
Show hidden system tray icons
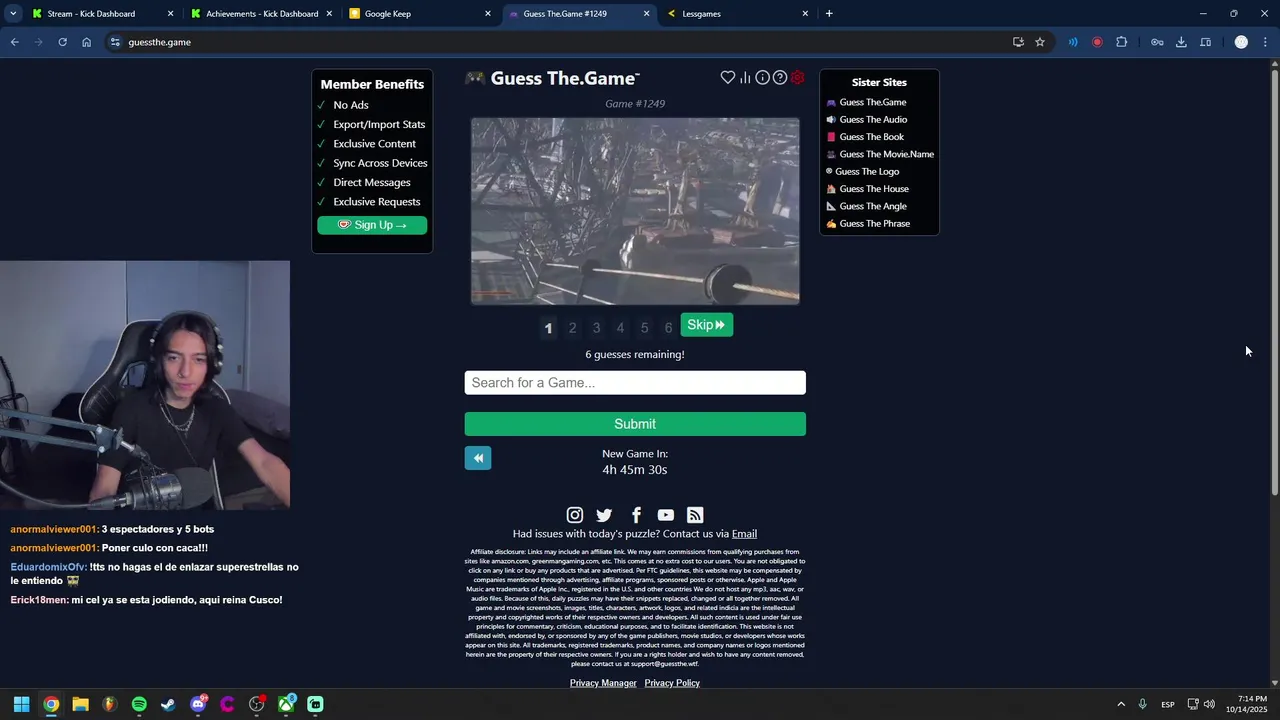pyautogui.click(x=1121, y=704)
